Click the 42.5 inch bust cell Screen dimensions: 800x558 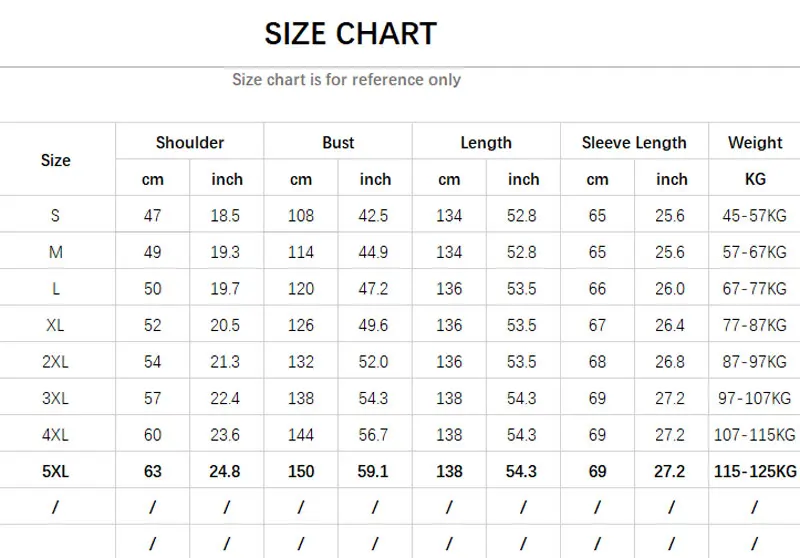click(x=375, y=216)
